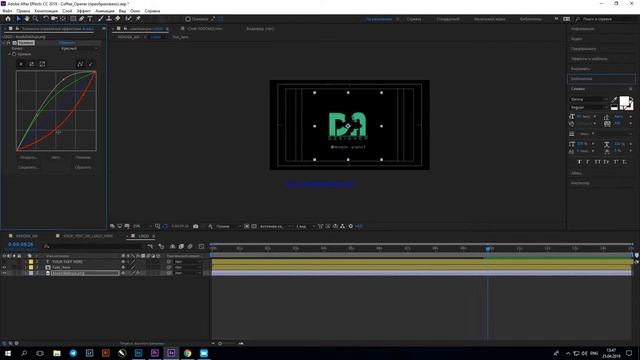640x360 pixels.
Task: Click the Save button under the curves
Action: [x=28, y=167]
